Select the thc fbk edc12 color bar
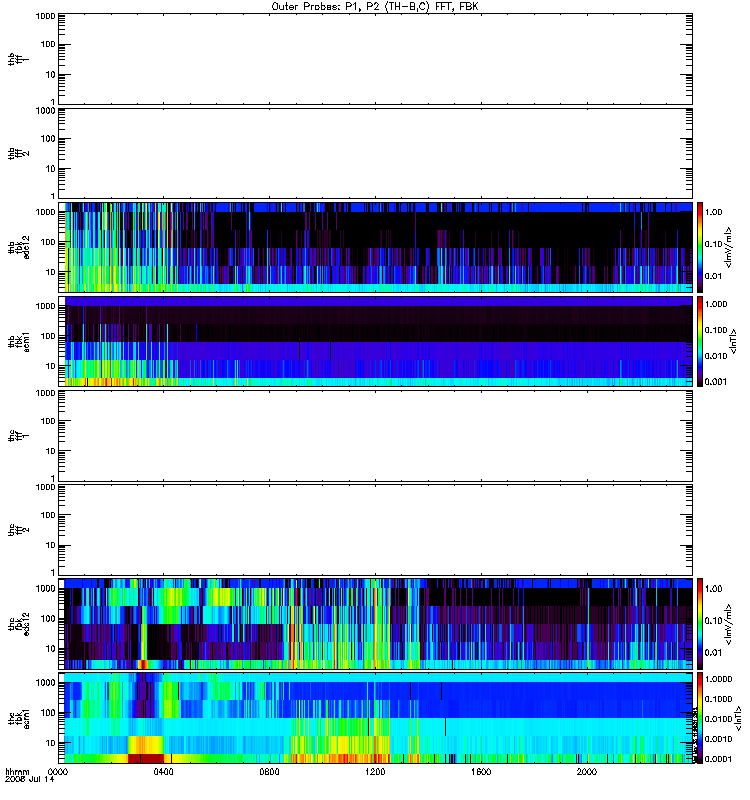 click(700, 623)
